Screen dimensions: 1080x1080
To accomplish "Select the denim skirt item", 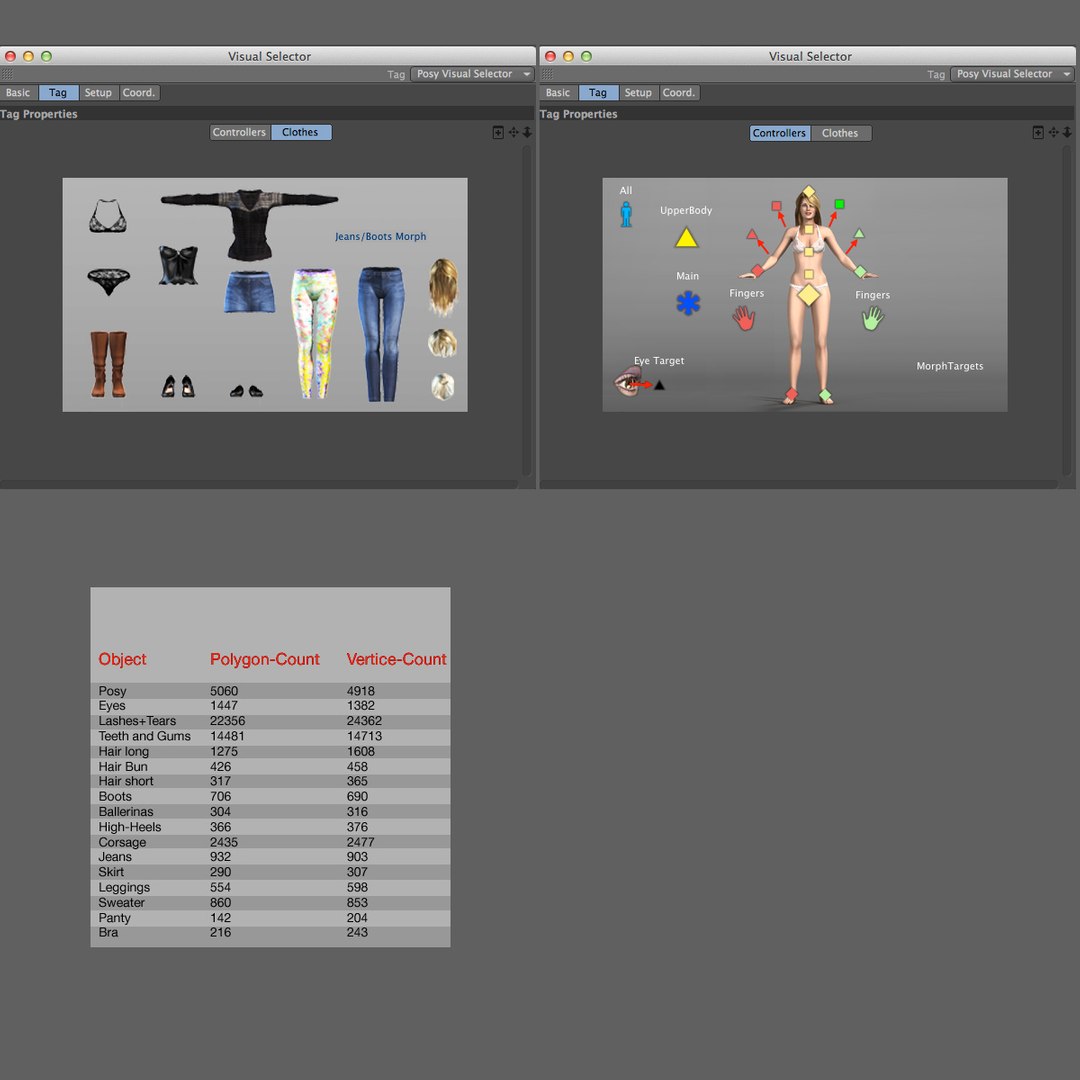I will [249, 292].
